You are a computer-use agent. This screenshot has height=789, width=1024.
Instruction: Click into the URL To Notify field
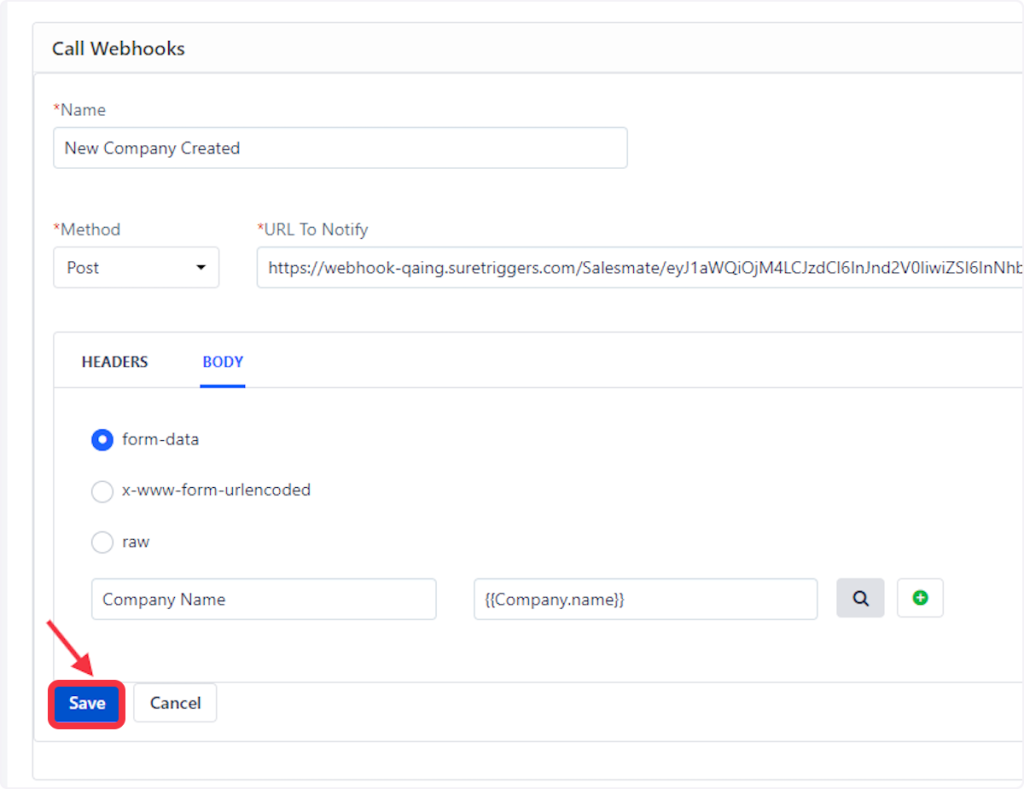point(640,268)
